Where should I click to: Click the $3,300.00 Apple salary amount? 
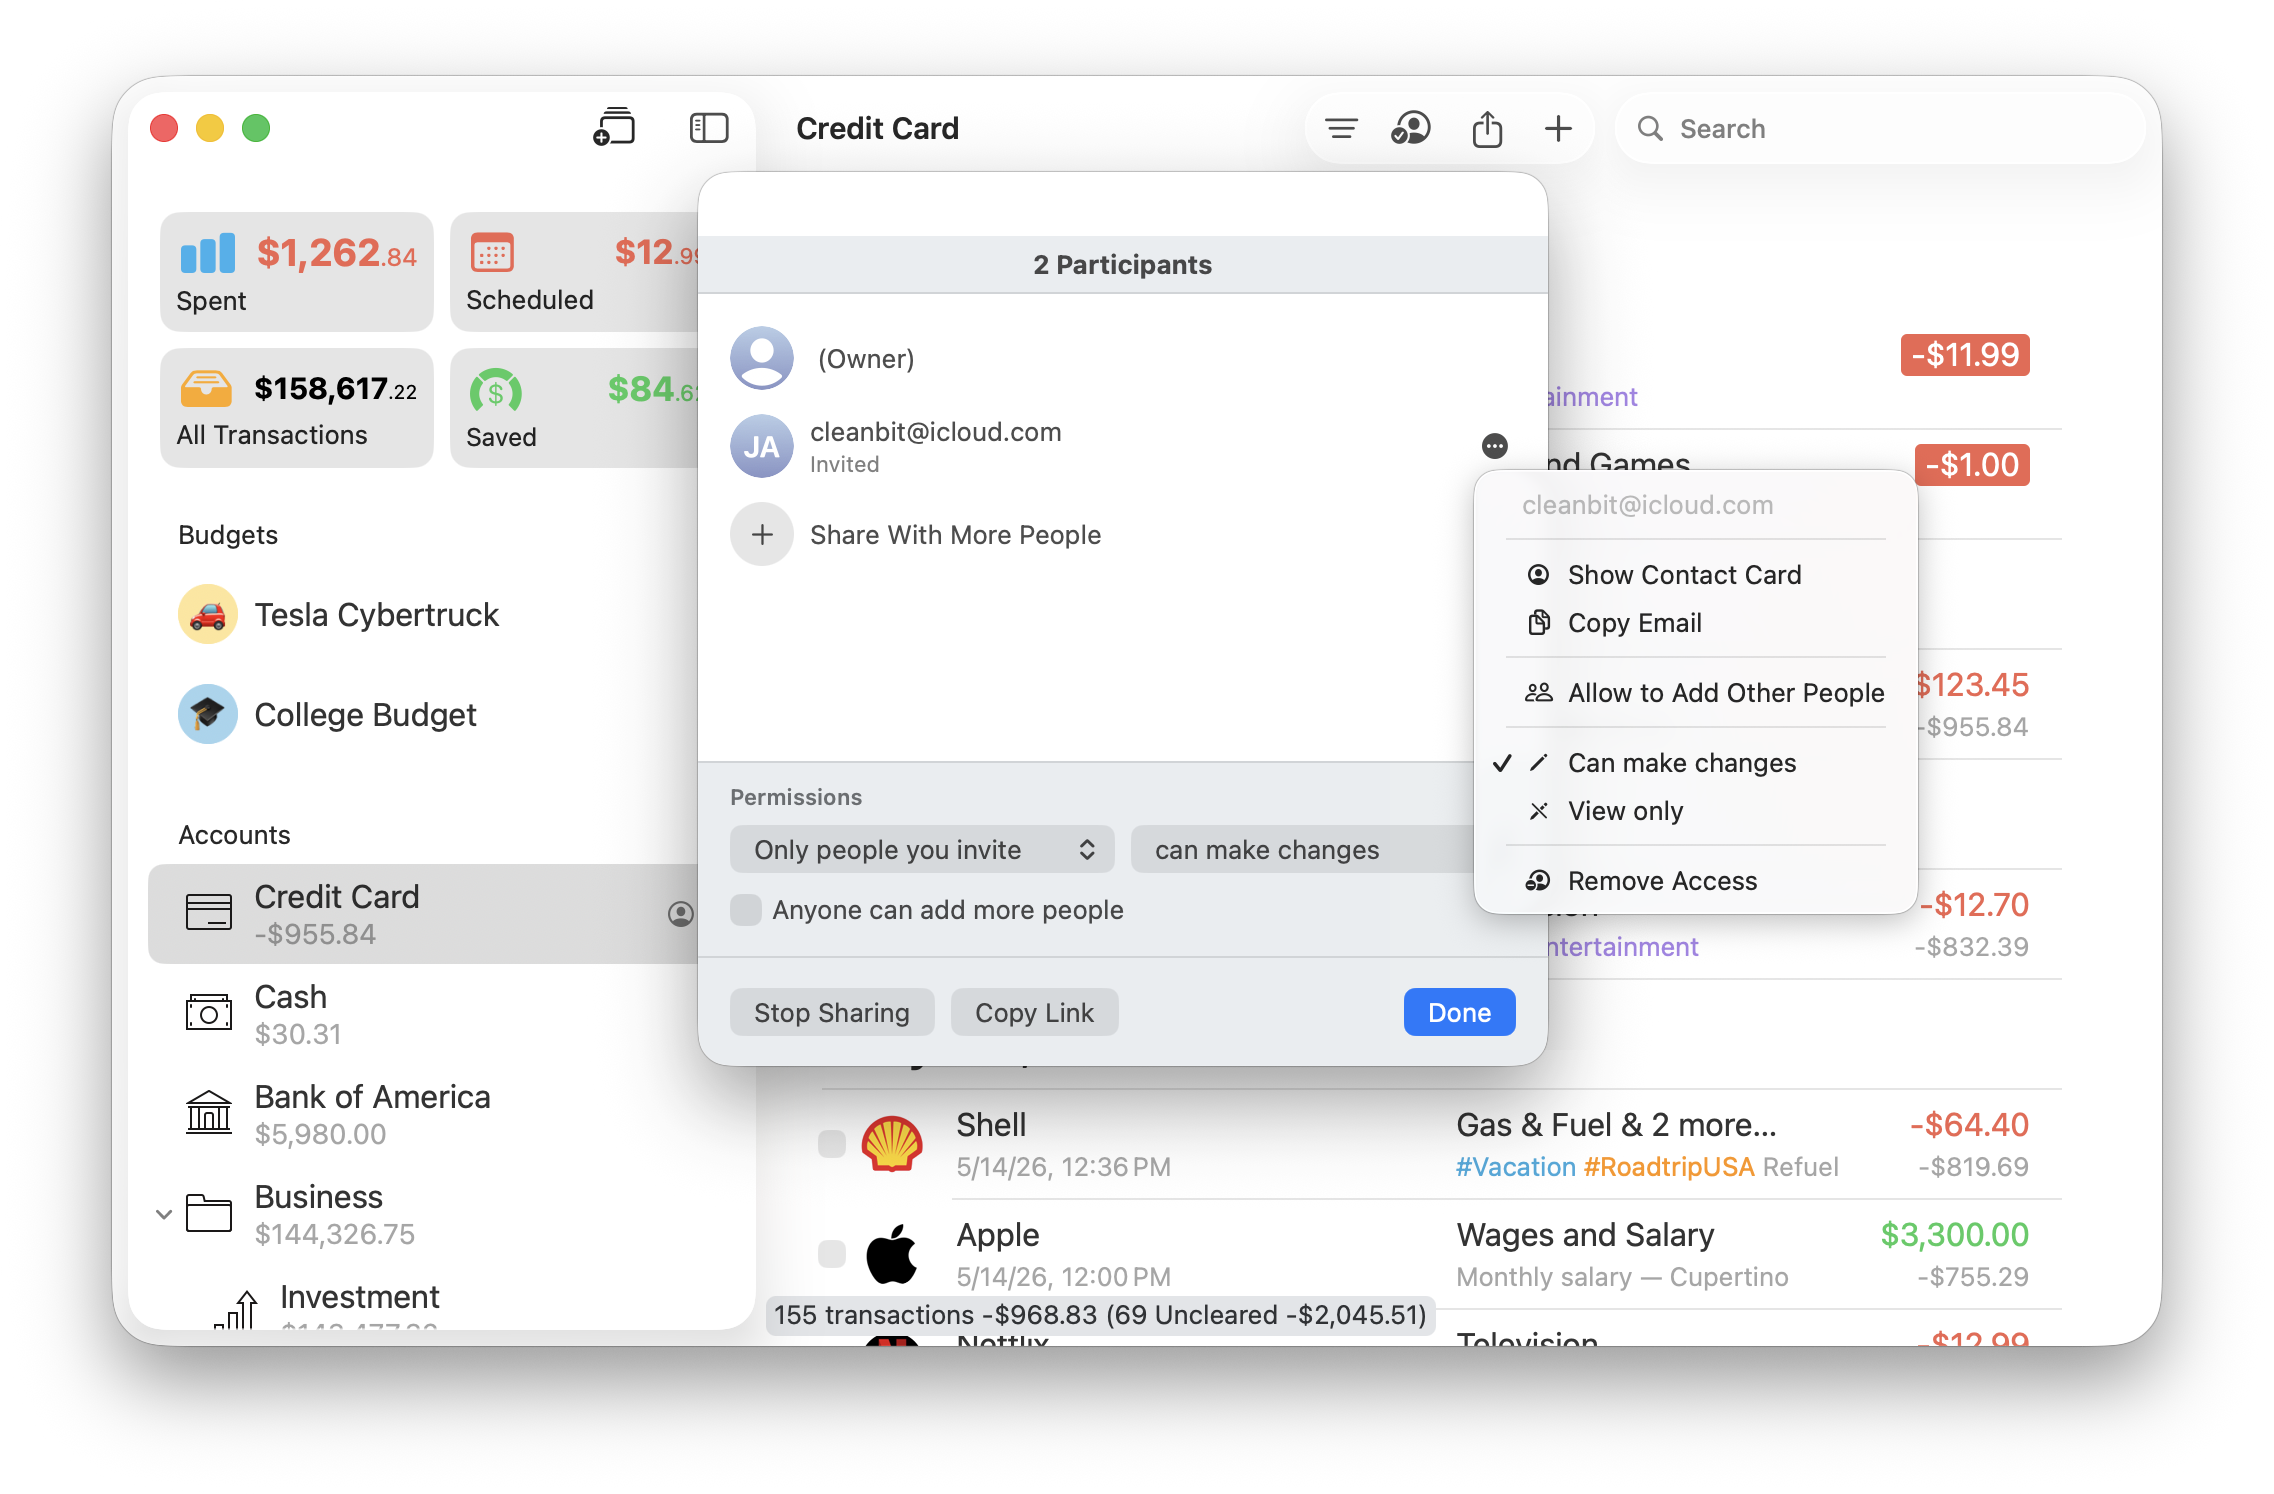click(1954, 1235)
